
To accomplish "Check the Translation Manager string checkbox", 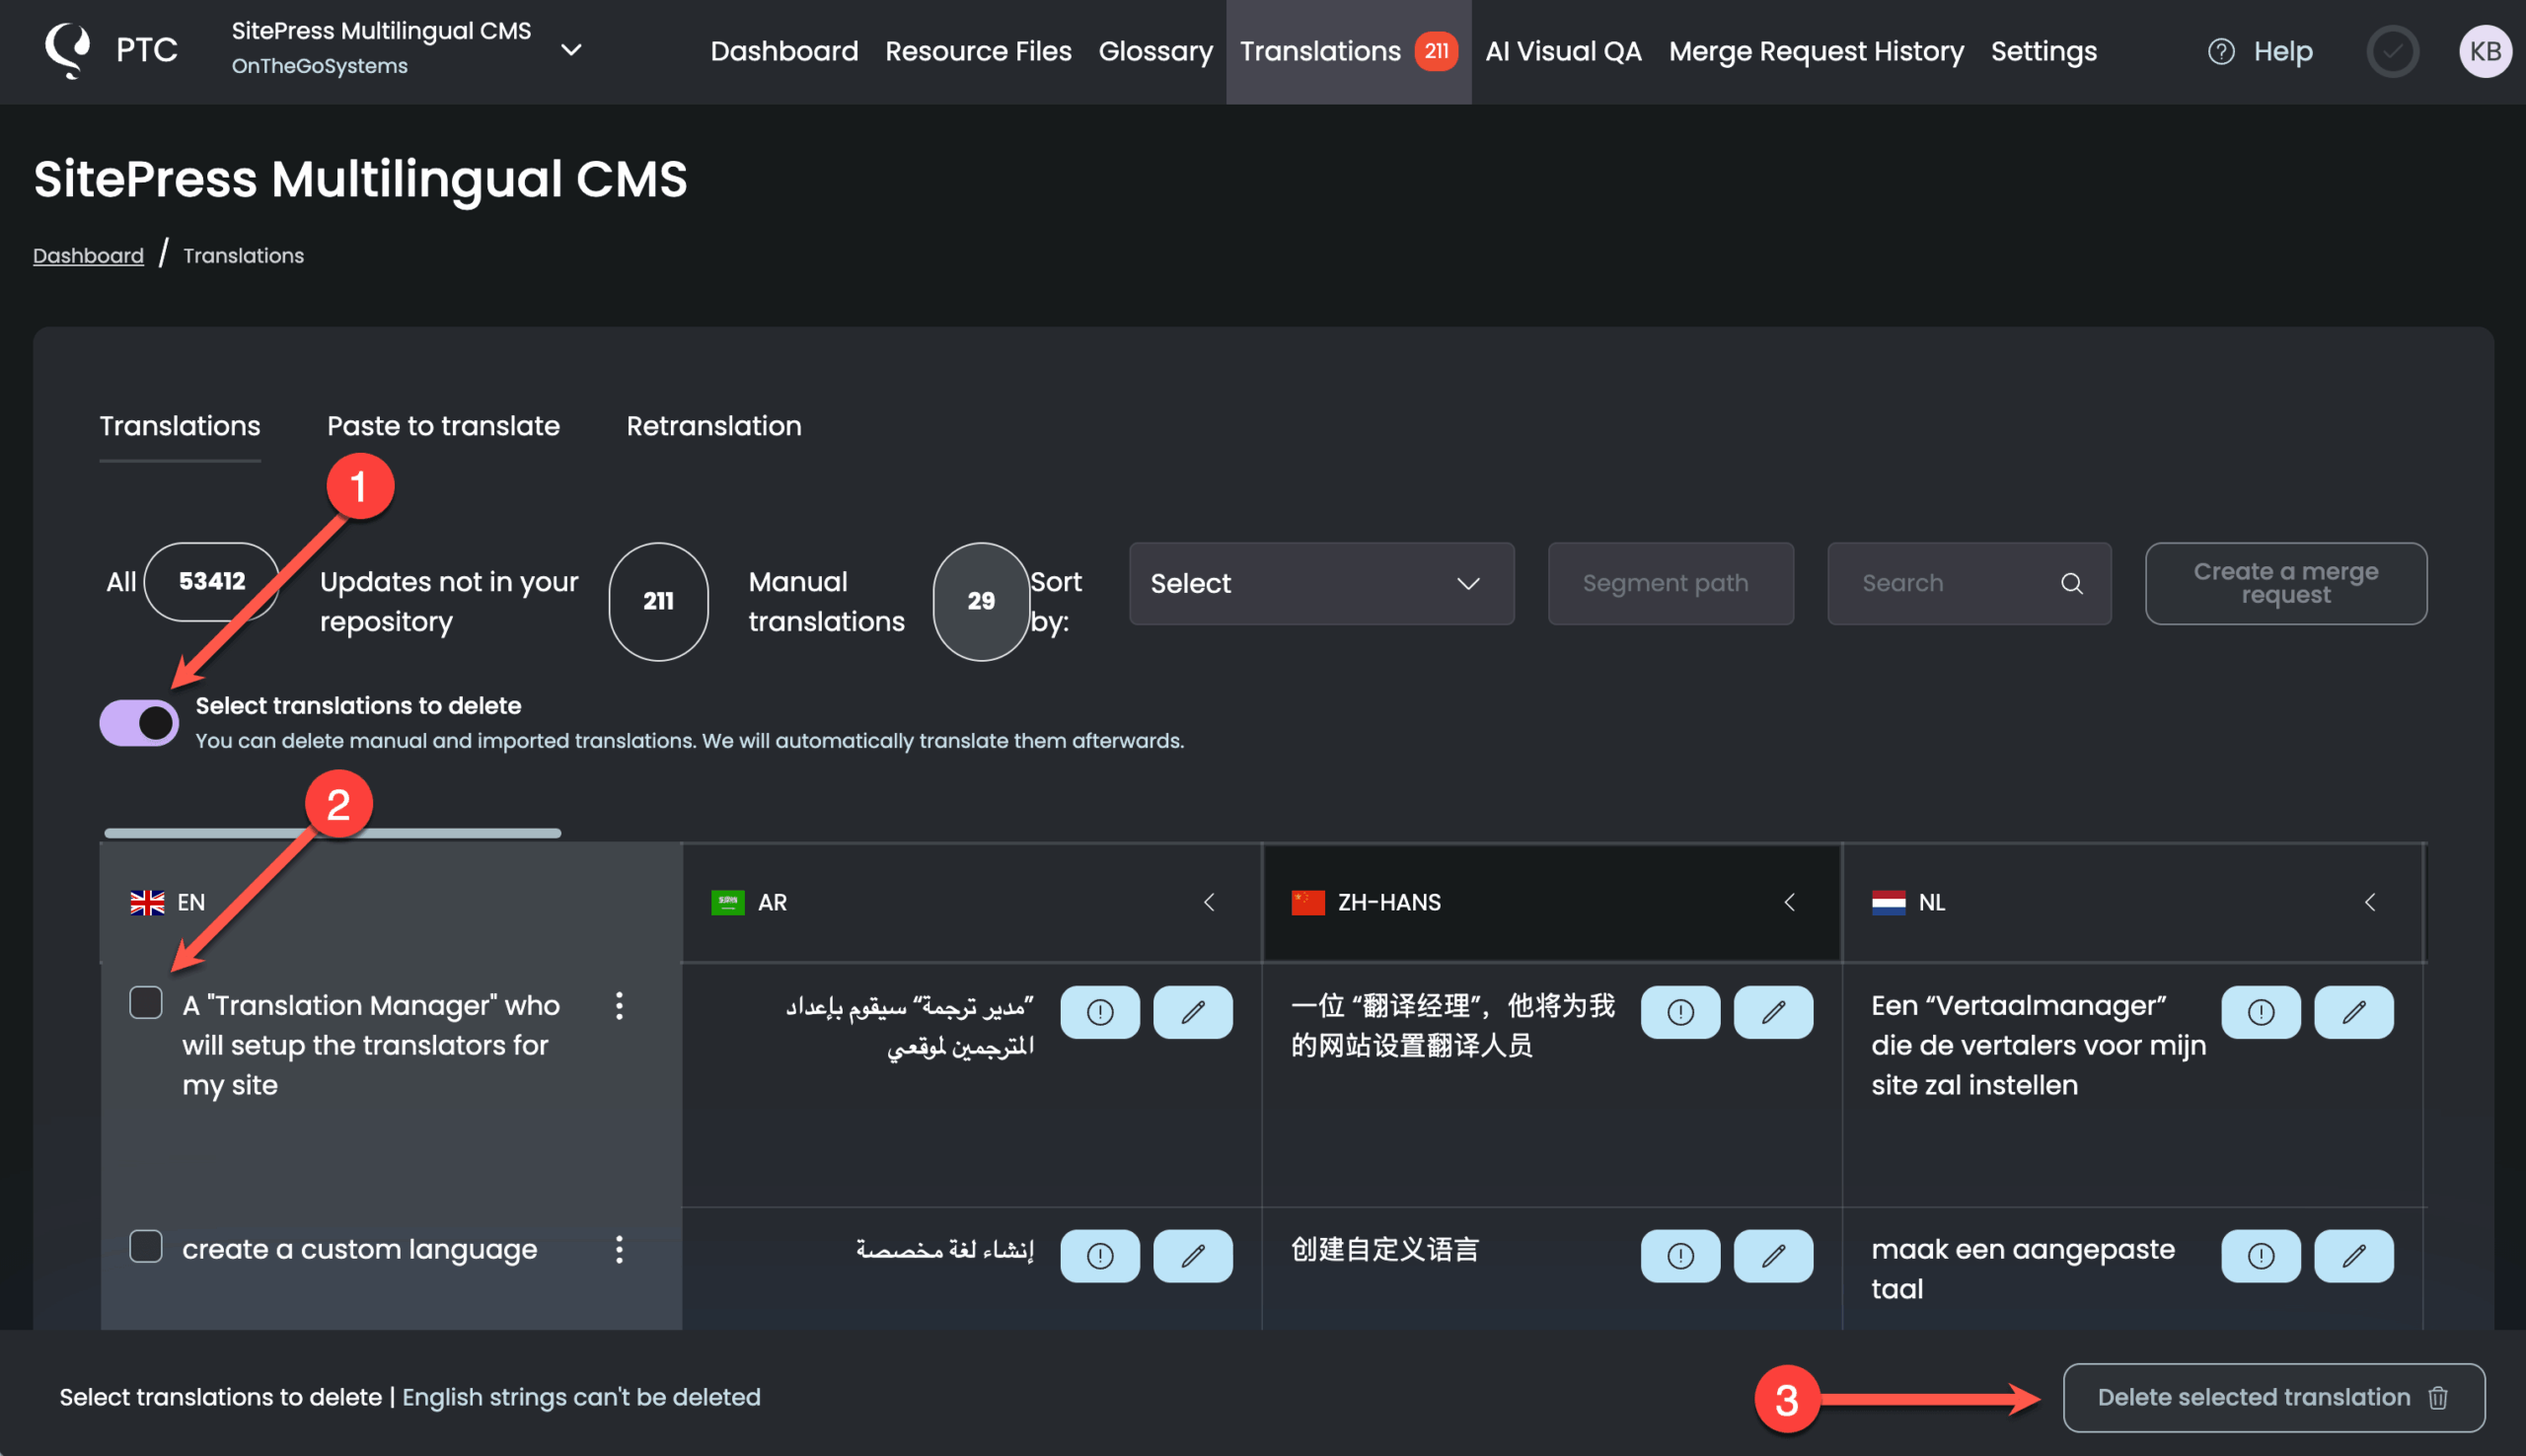I will pyautogui.click(x=146, y=1002).
